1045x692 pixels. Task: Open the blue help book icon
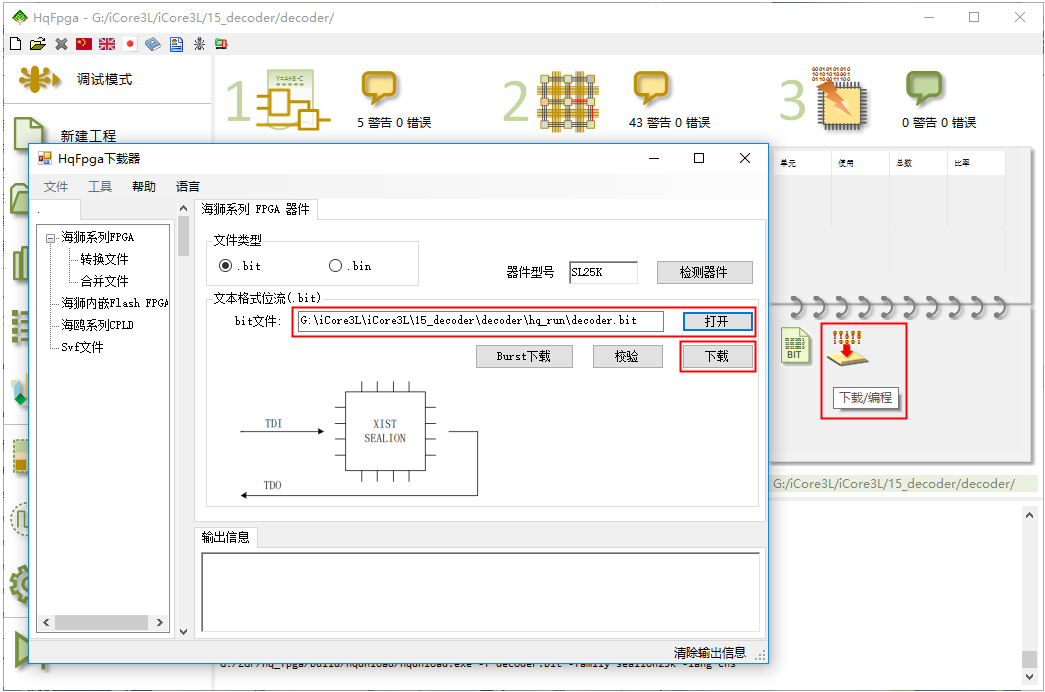click(153, 44)
